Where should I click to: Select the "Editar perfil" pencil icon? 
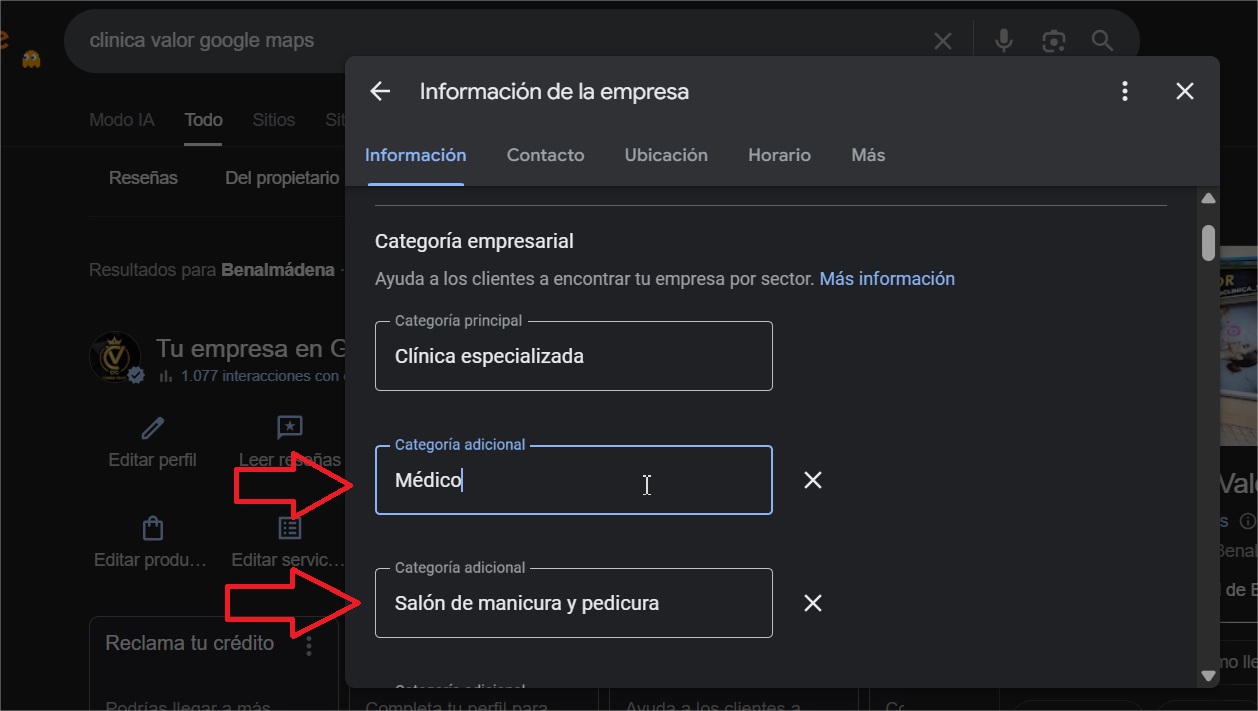(151, 427)
